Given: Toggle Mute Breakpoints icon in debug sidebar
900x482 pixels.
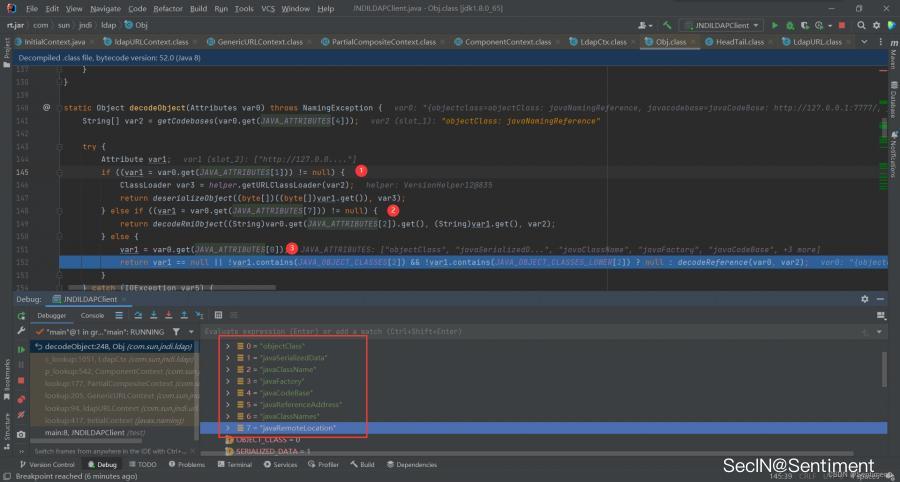Looking at the screenshot, I should click(x=21, y=416).
